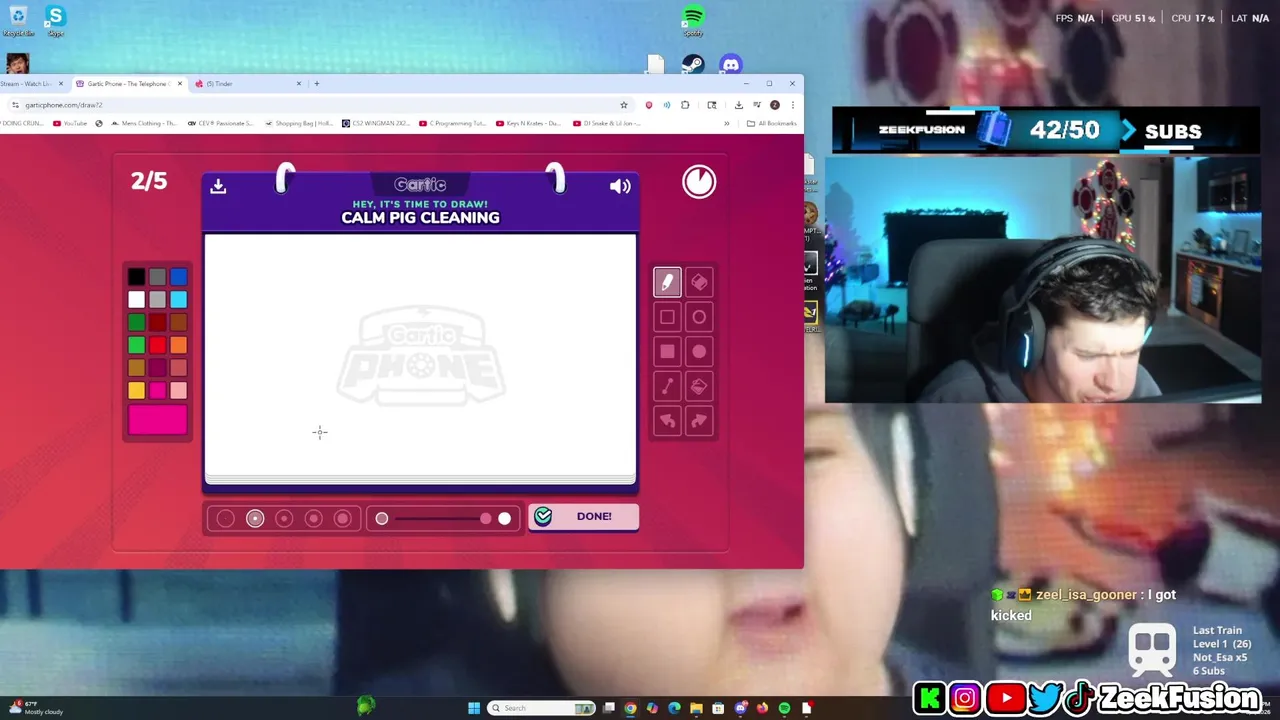Open a new browser tab

(x=317, y=84)
